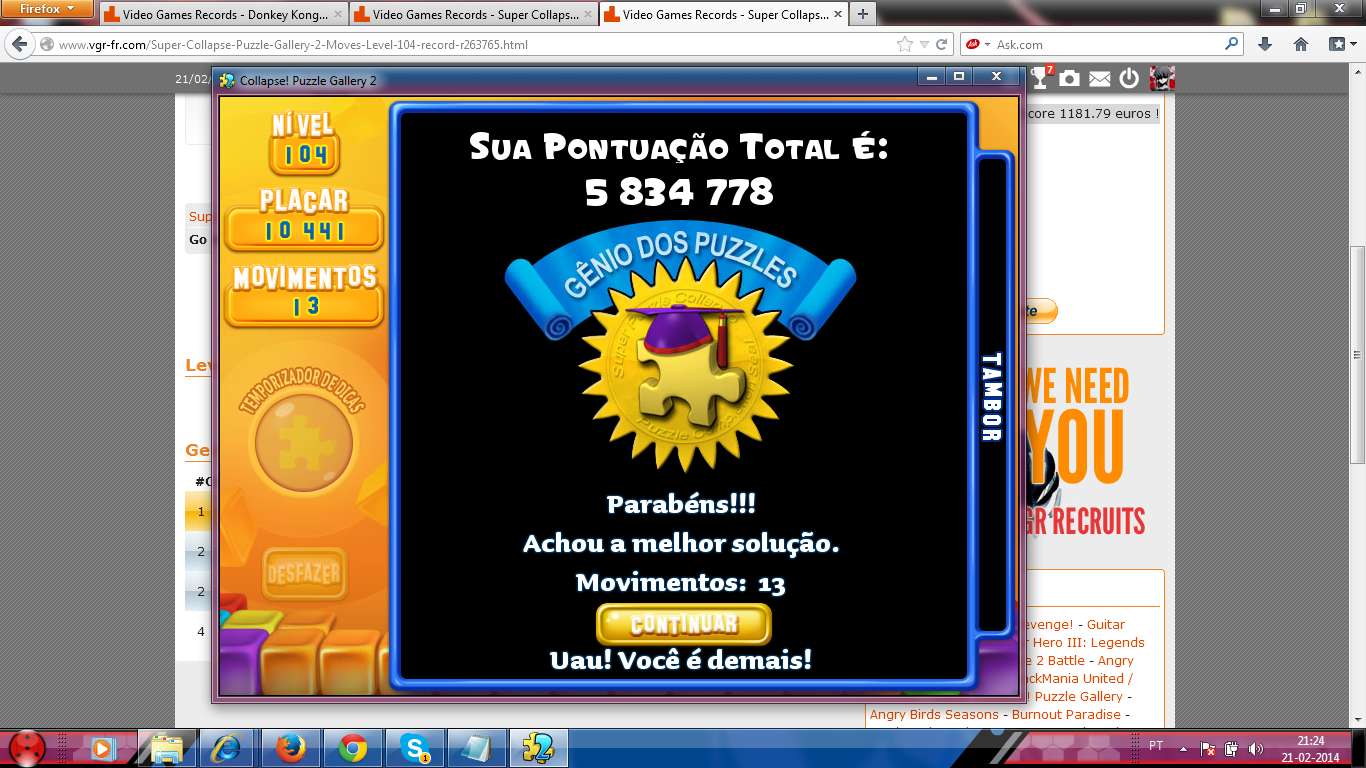Click the volume speaker icon in system tray
Screen dimensions: 1366x768
(1256, 748)
